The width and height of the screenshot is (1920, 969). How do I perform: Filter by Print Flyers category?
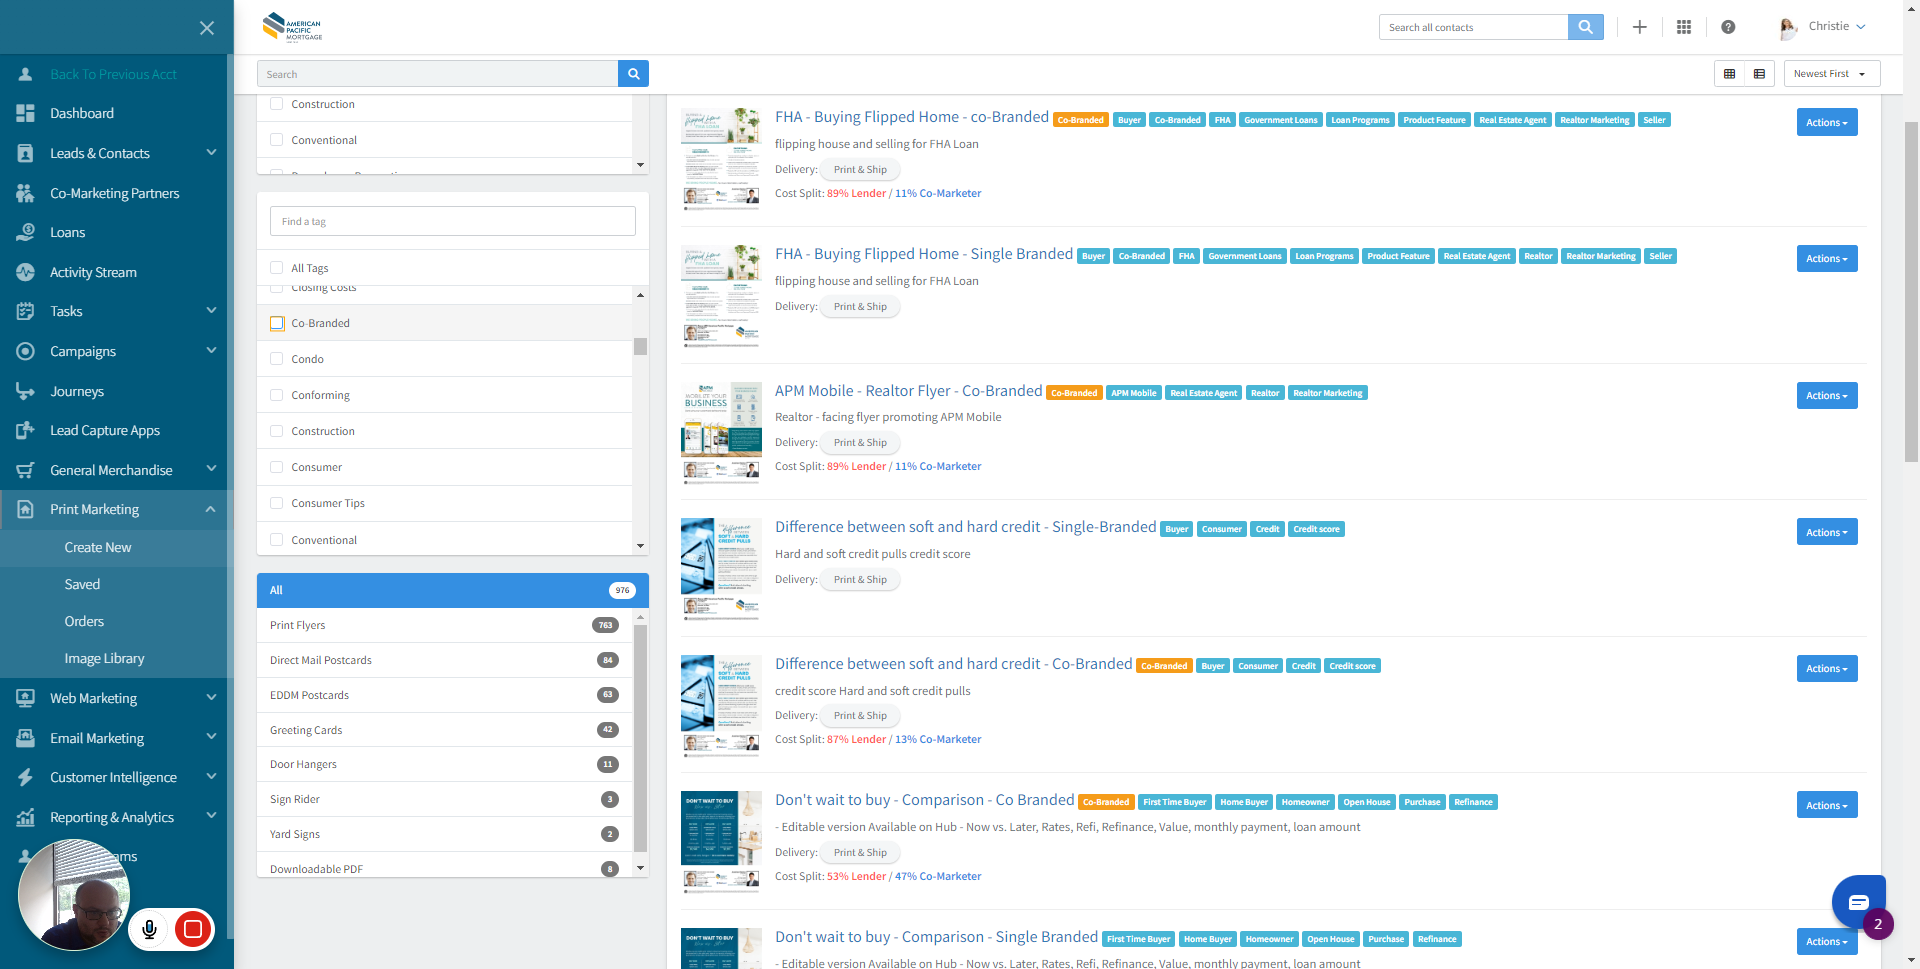pyautogui.click(x=444, y=625)
